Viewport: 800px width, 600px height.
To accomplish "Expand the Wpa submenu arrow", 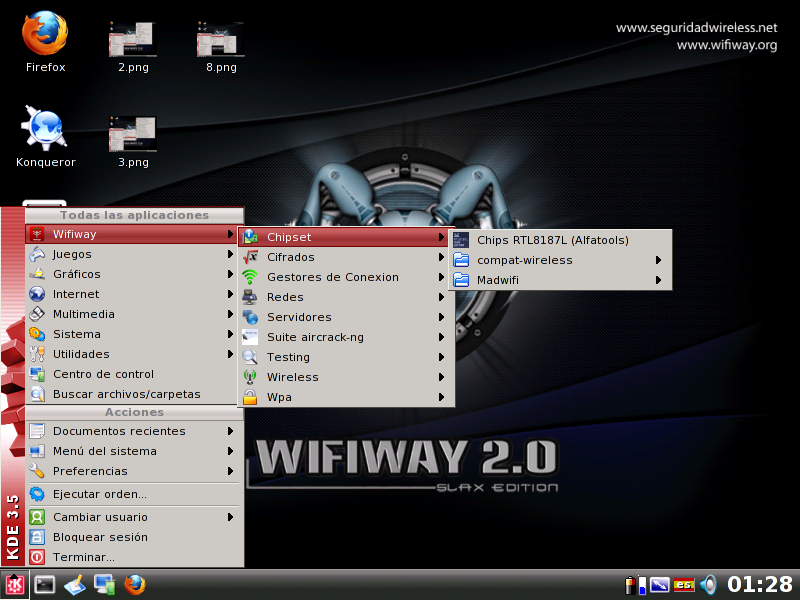I will click(x=441, y=397).
